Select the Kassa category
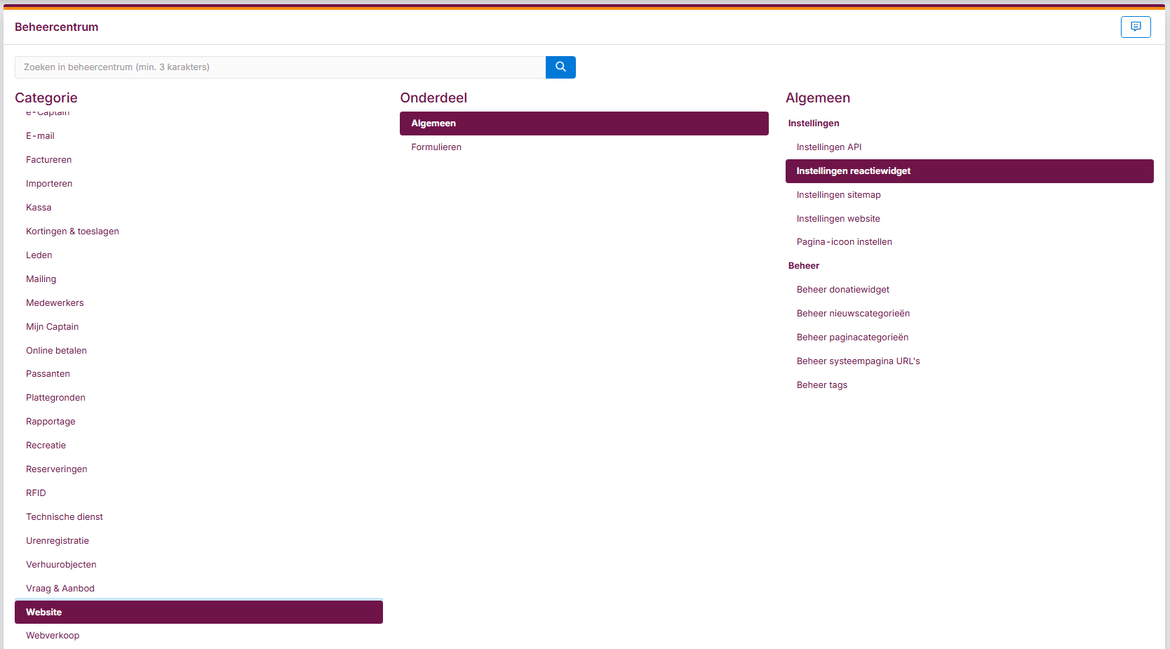This screenshot has height=649, width=1170. [38, 207]
